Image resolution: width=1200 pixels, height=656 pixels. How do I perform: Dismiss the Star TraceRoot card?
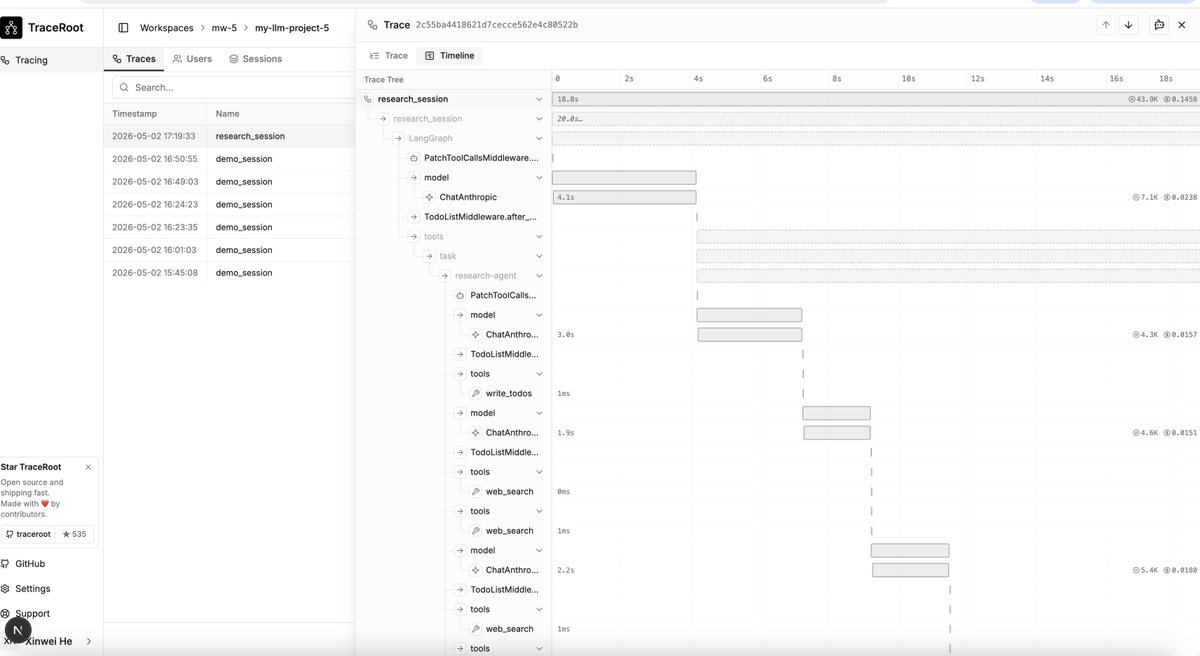[x=88, y=467]
